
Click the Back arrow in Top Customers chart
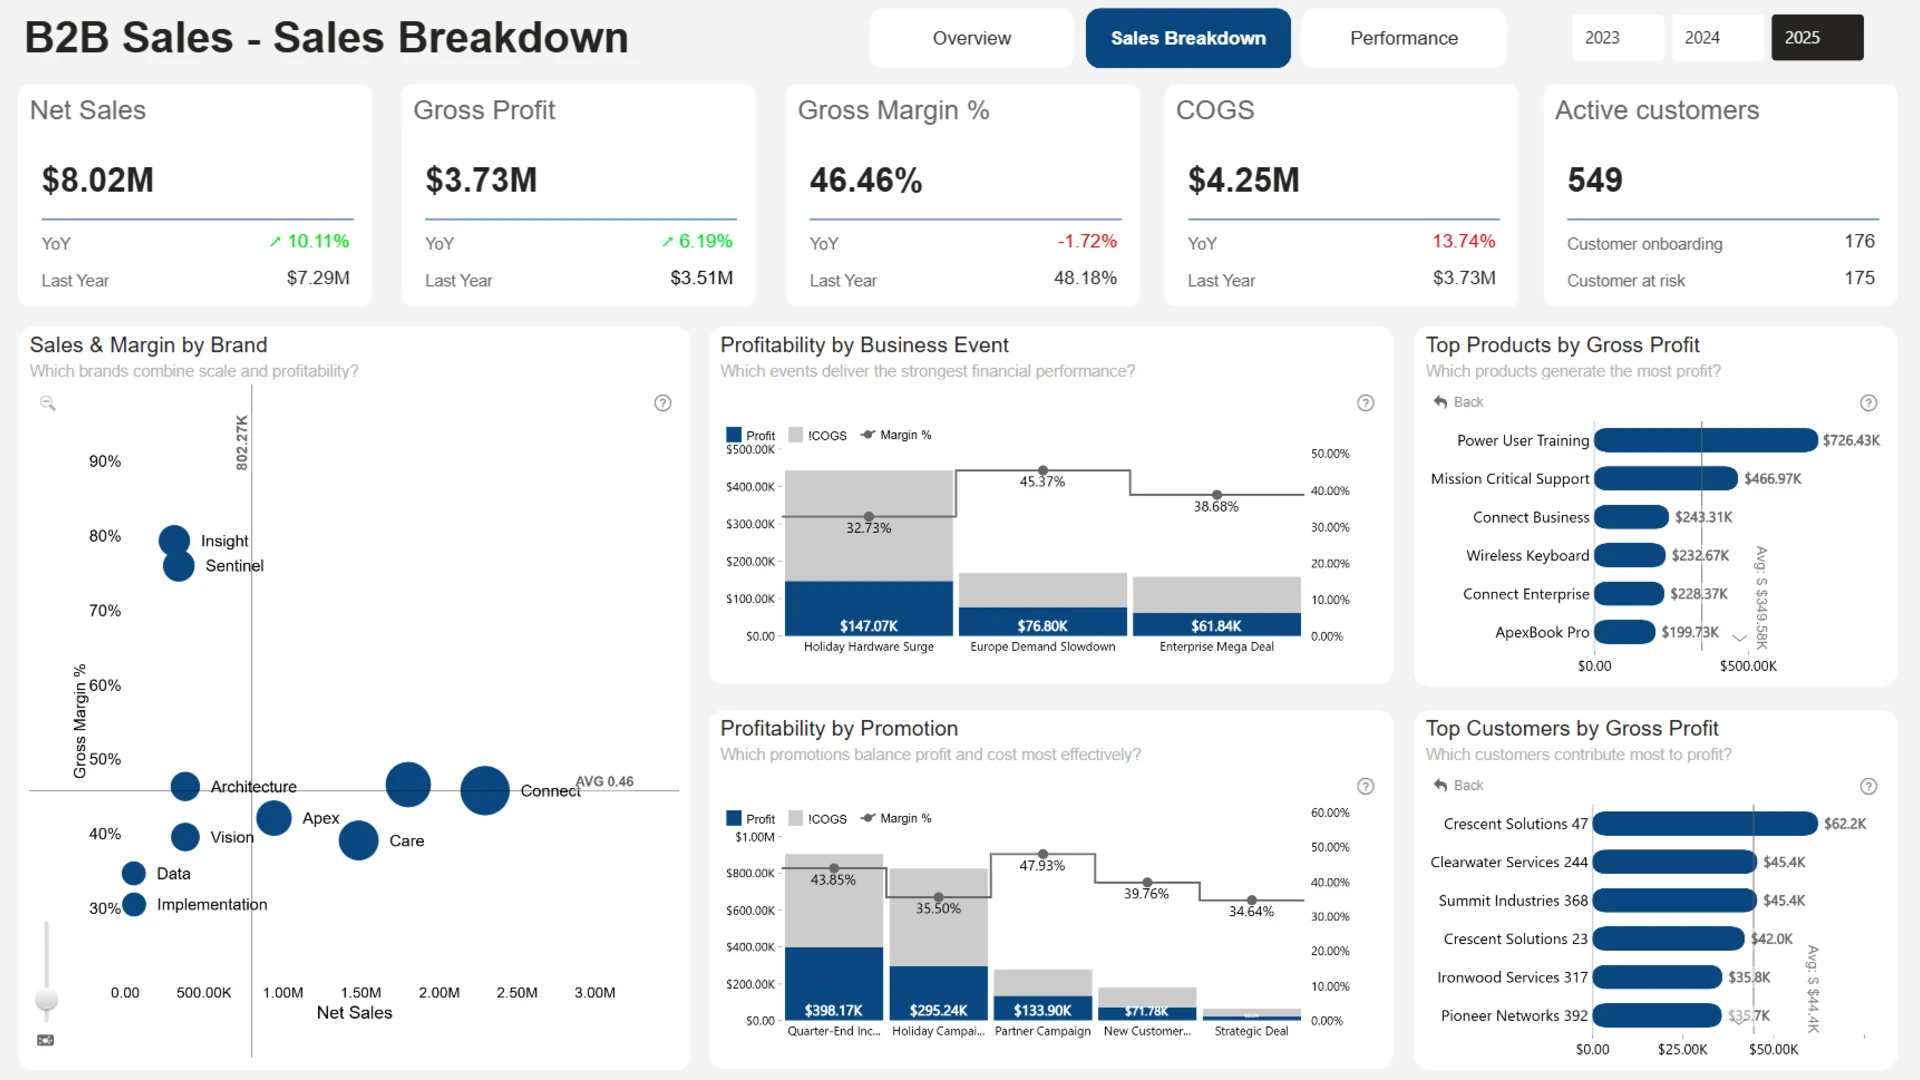[x=1441, y=785]
